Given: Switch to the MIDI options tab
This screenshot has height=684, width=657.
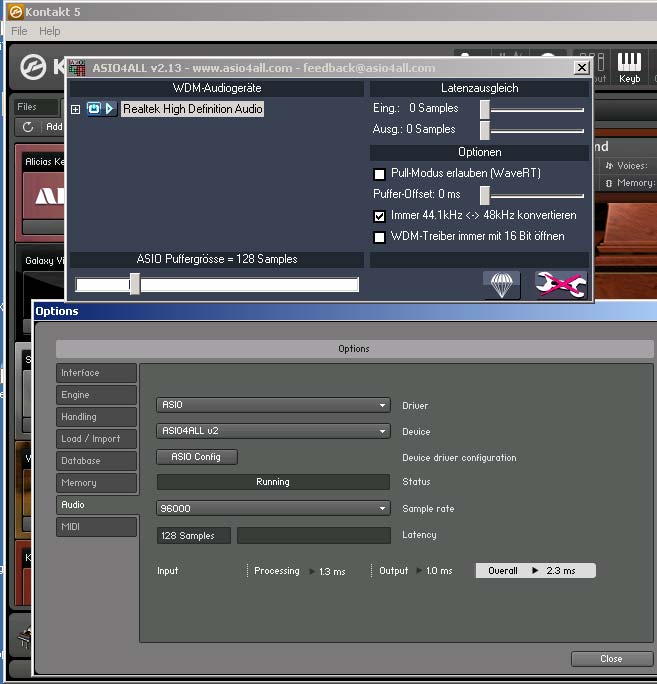Looking at the screenshot, I should point(96,527).
